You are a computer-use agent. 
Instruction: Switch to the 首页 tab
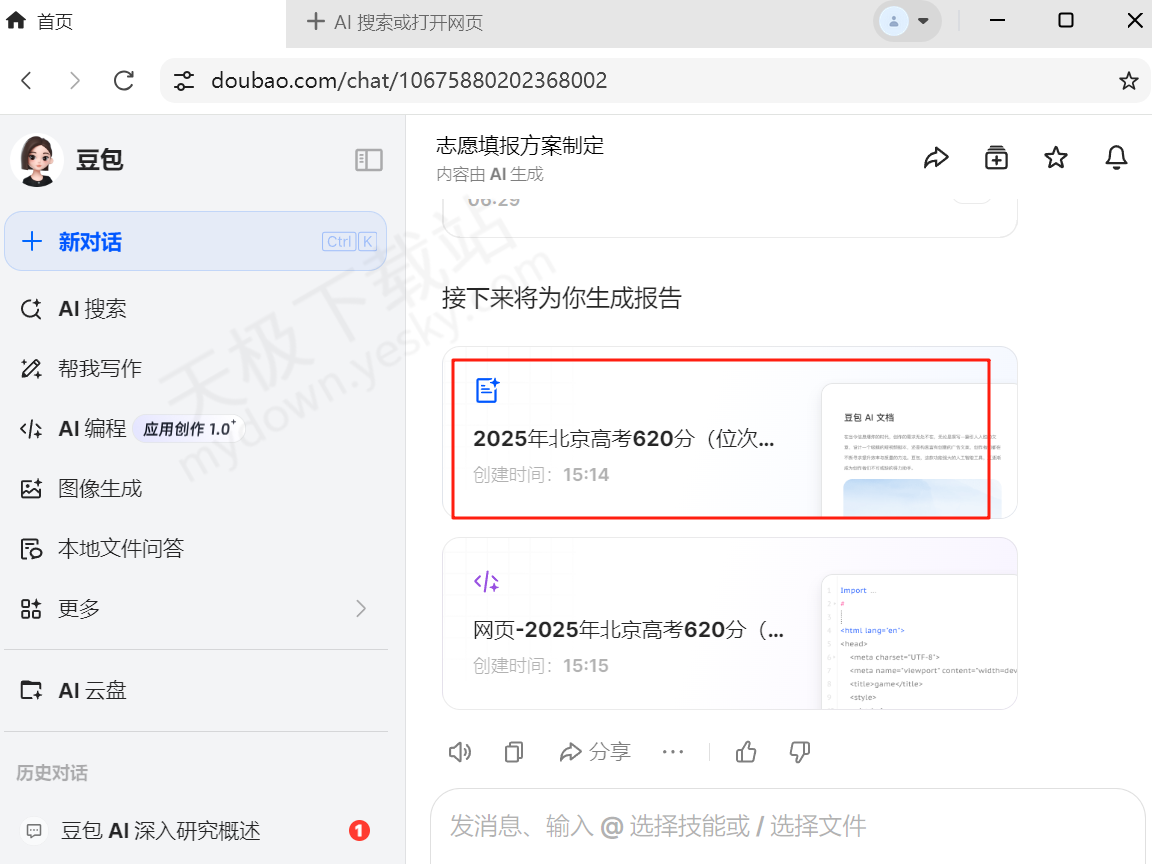pos(40,20)
